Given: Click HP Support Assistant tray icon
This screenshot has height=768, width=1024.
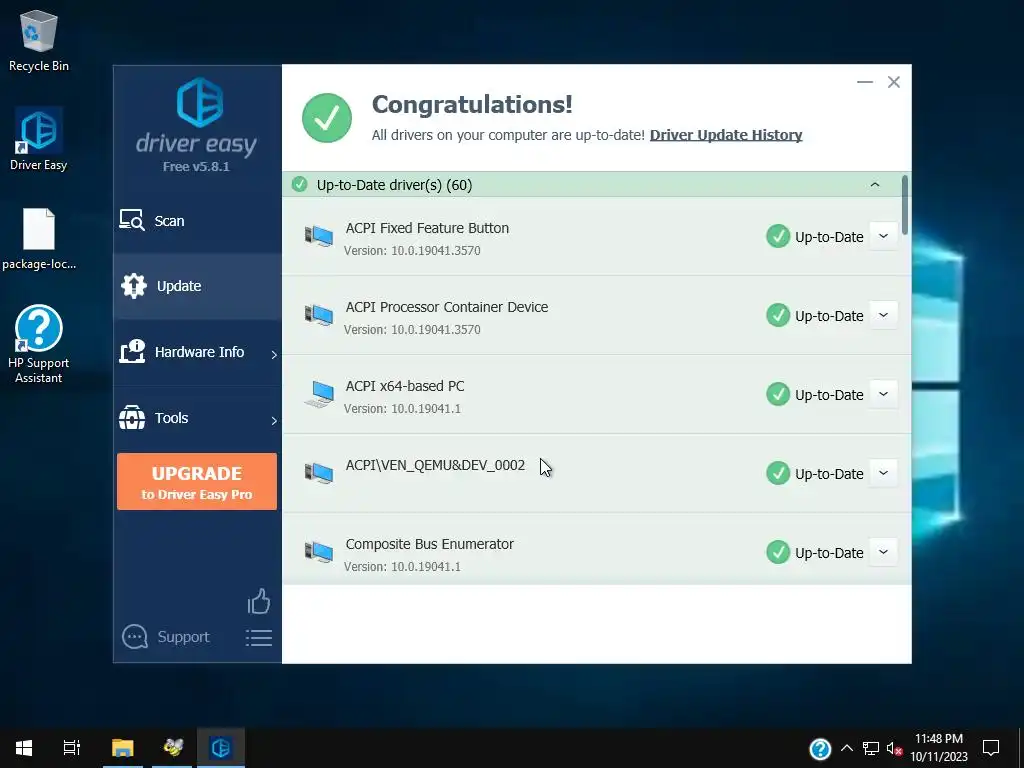Looking at the screenshot, I should click(x=820, y=748).
